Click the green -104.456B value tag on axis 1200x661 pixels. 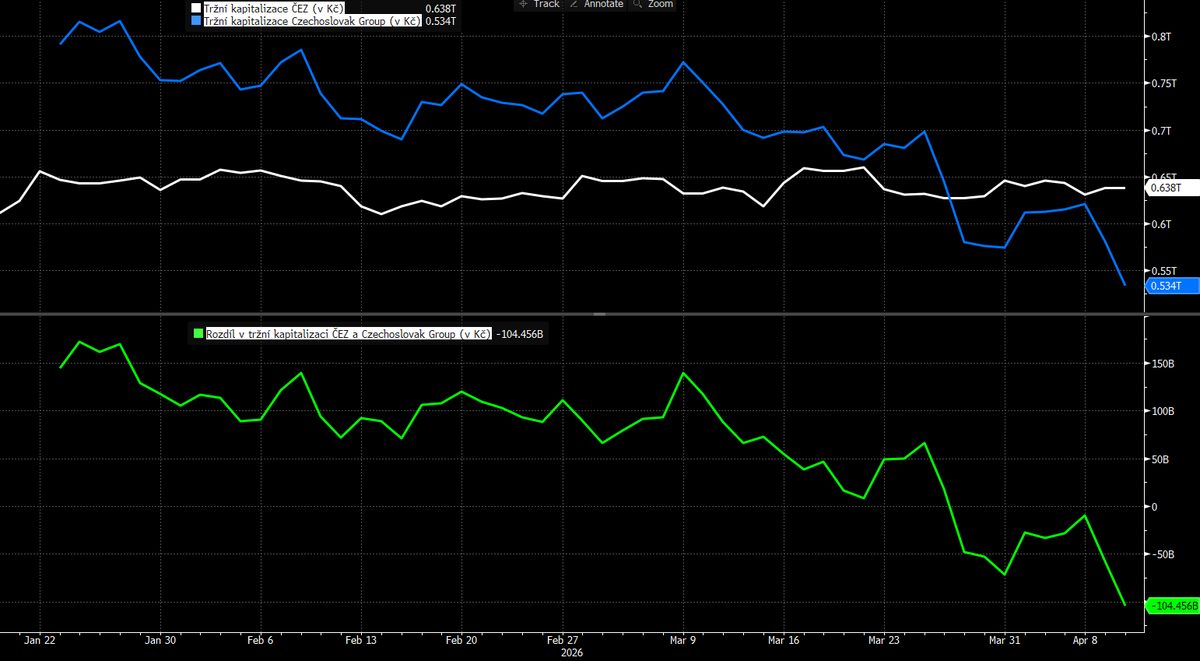click(1172, 606)
